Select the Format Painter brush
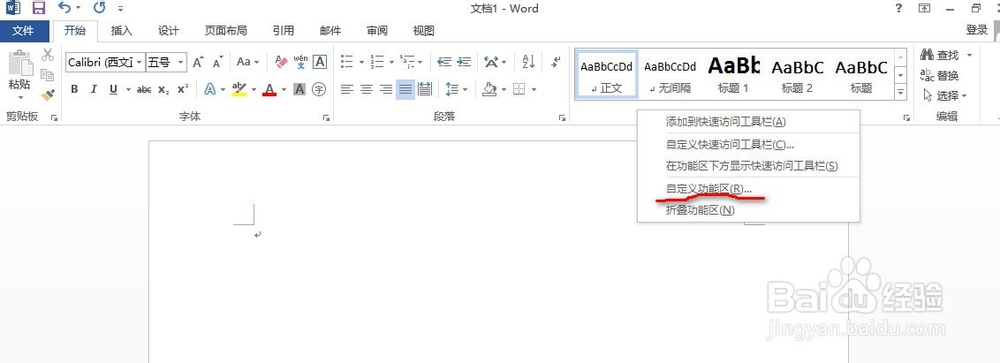The width and height of the screenshot is (1000, 363). (x=48, y=94)
